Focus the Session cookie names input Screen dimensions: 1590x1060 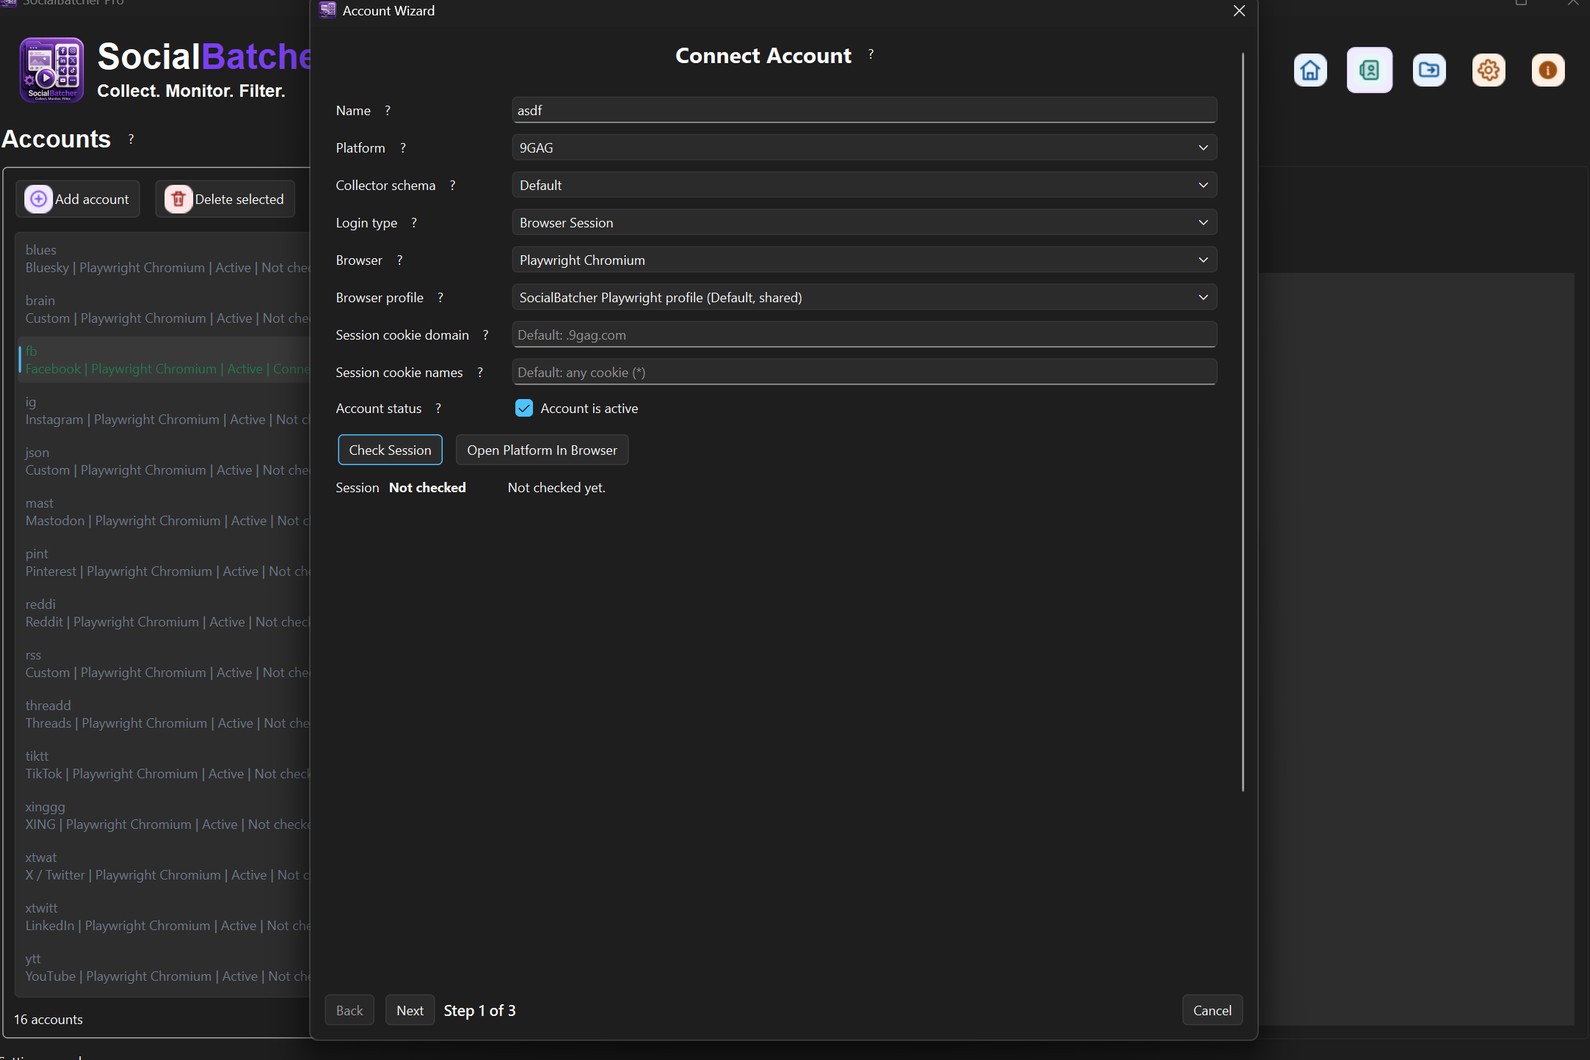tap(864, 372)
